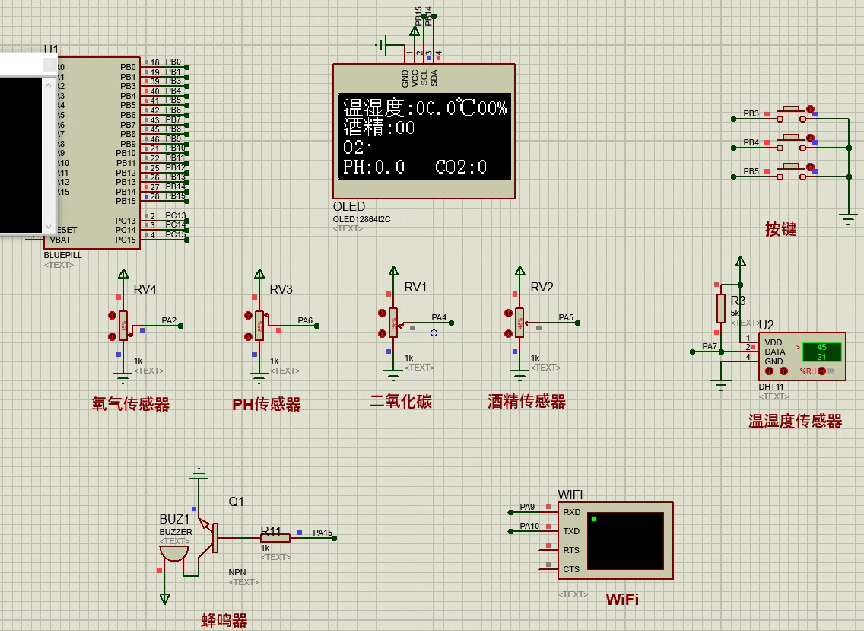The height and width of the screenshot is (631, 864).
Task: Click the OLED display screen
Action: [426, 135]
